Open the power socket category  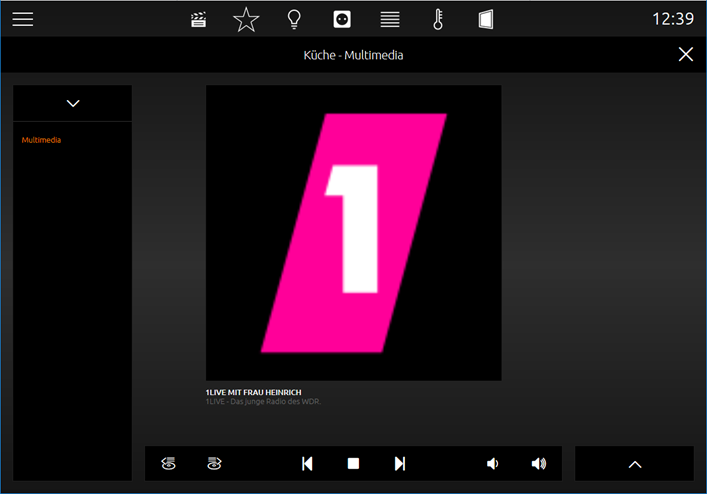[342, 20]
